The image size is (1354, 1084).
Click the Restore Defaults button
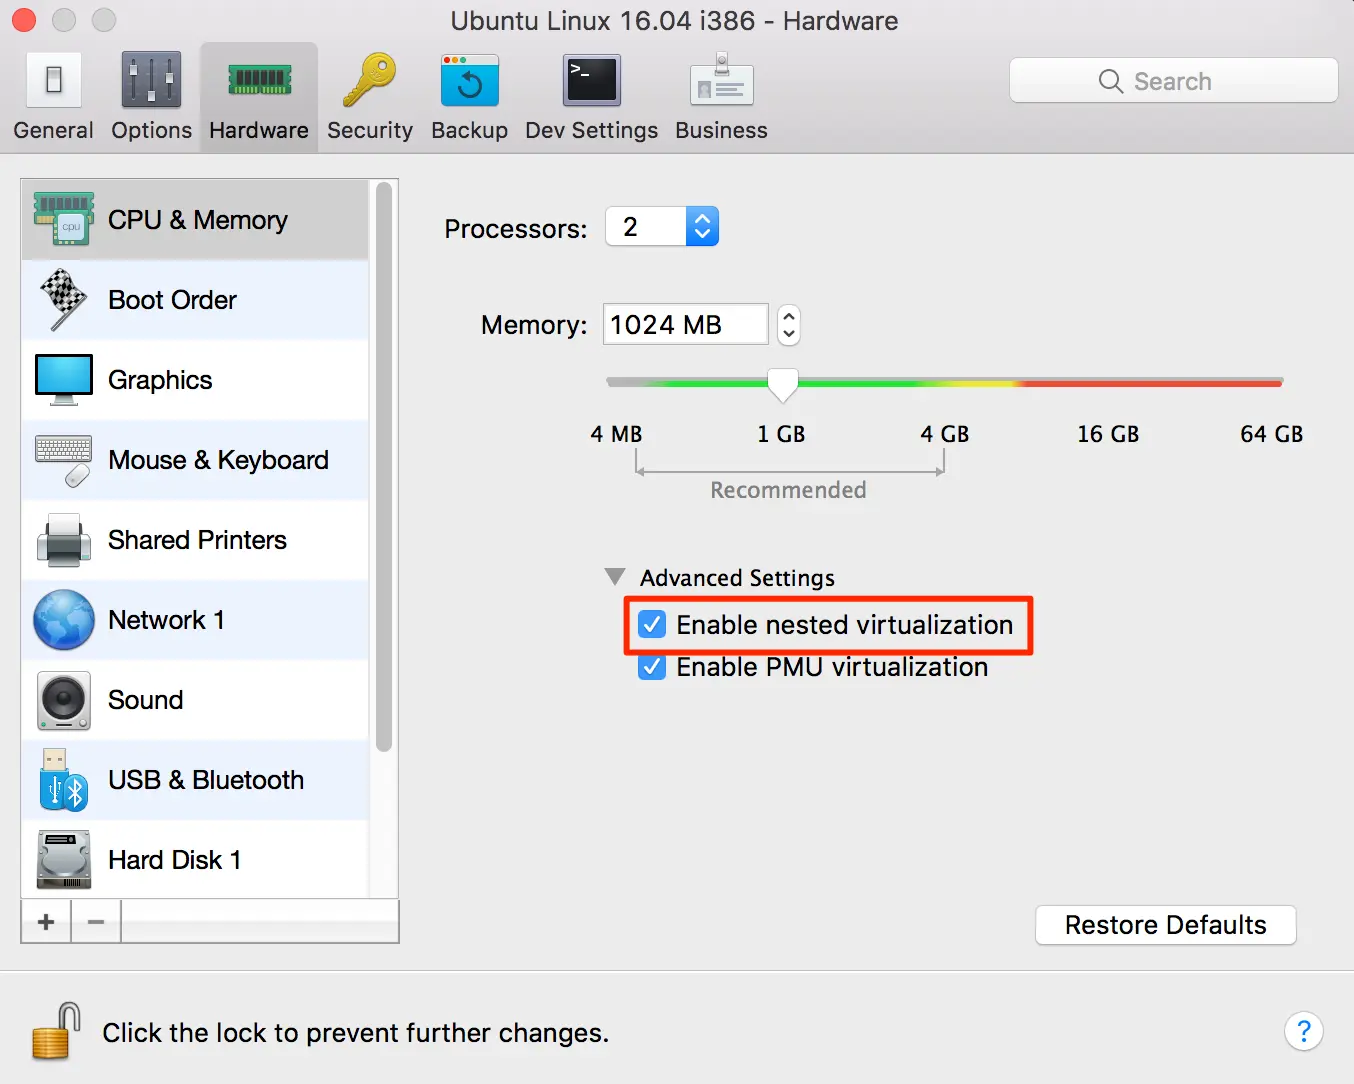[1166, 925]
